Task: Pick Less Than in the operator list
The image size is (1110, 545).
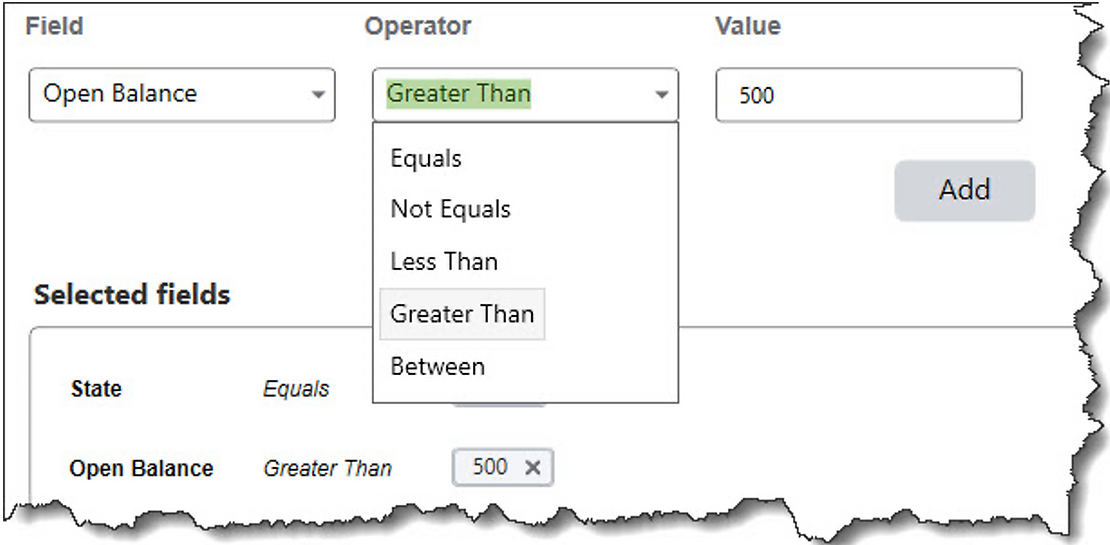Action: tap(444, 261)
